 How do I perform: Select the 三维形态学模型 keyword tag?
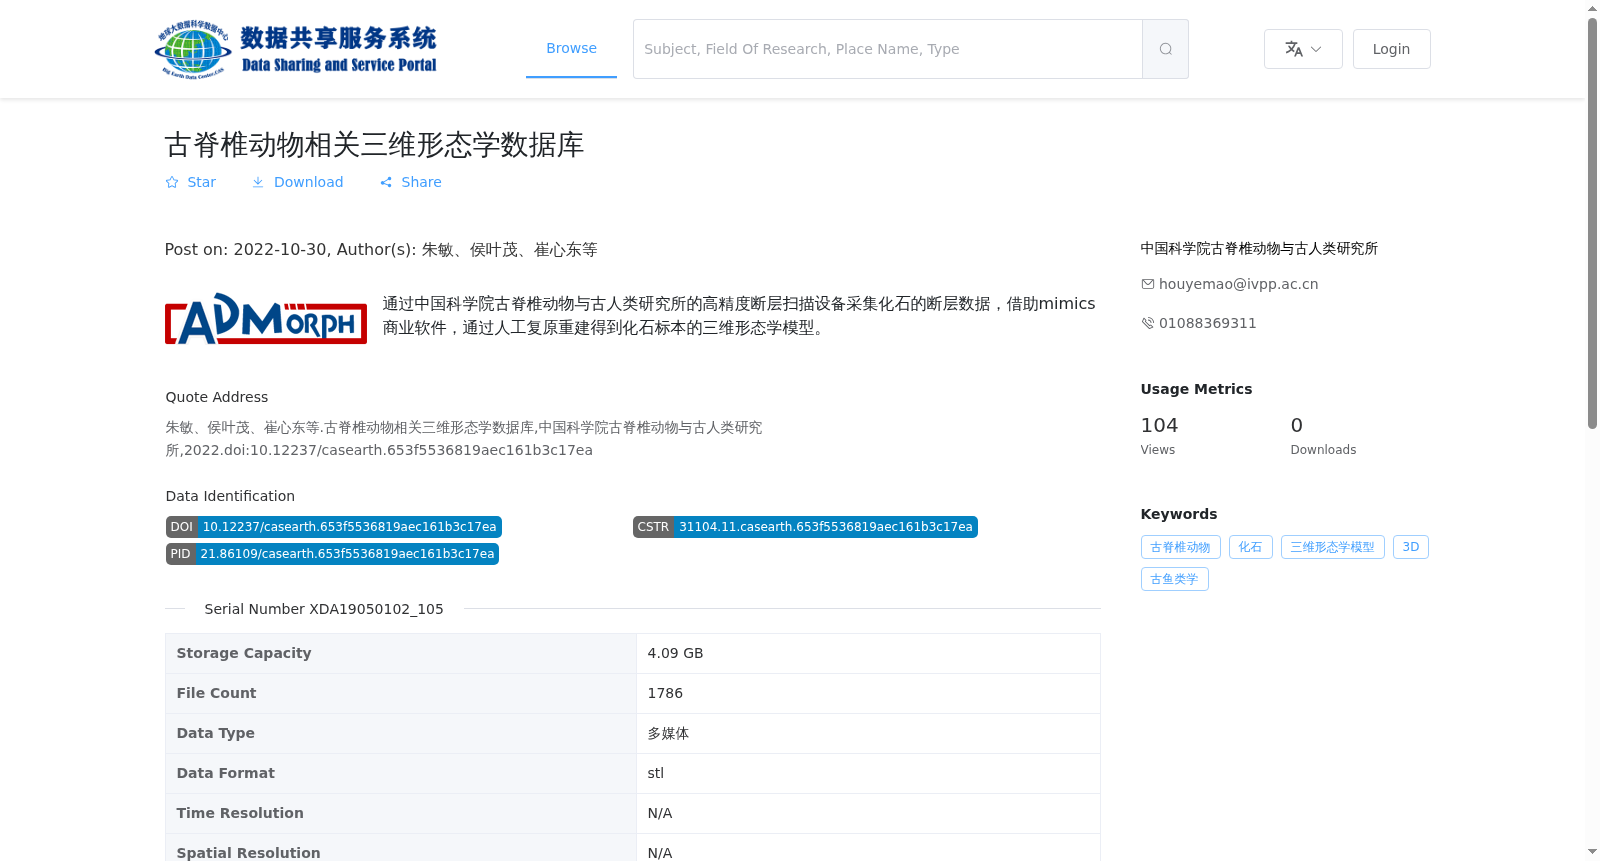point(1332,547)
